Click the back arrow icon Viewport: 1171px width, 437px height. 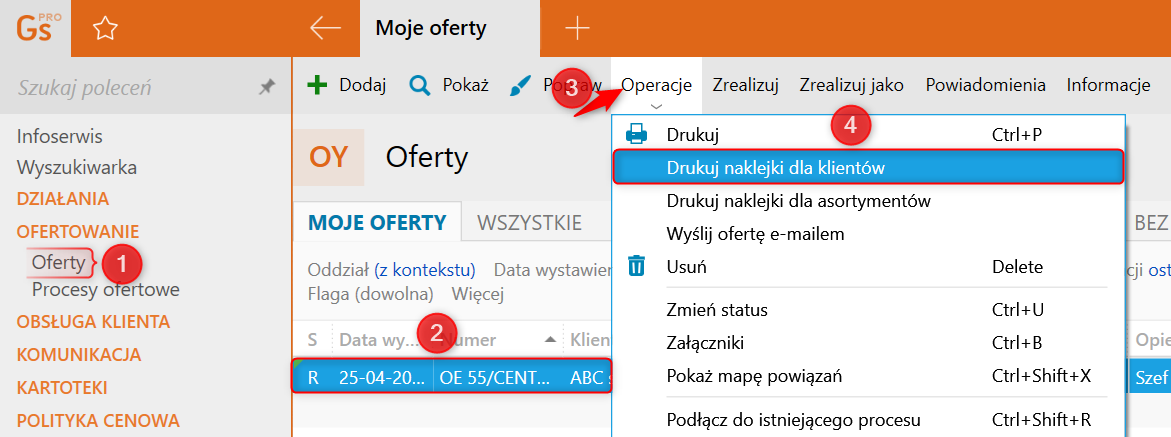point(325,28)
